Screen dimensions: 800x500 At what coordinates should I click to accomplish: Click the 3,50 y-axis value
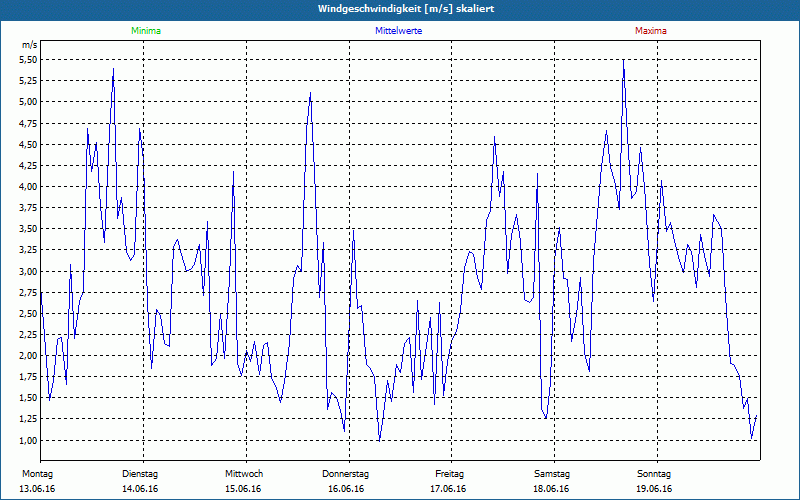(29, 229)
